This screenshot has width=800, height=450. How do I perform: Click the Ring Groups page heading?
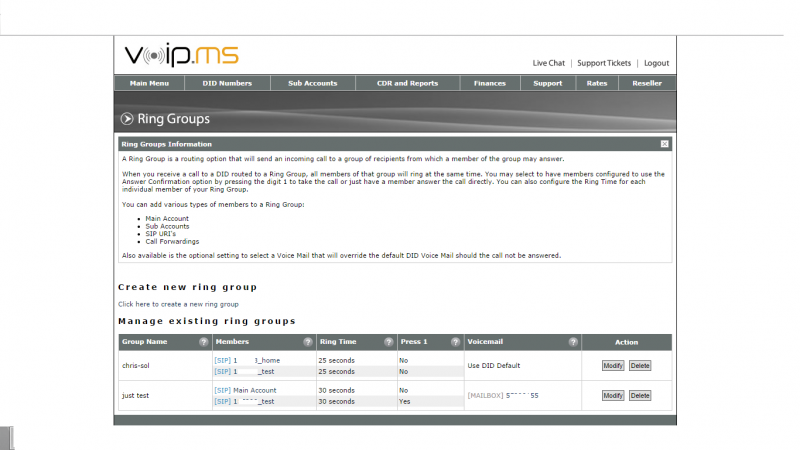[173, 119]
